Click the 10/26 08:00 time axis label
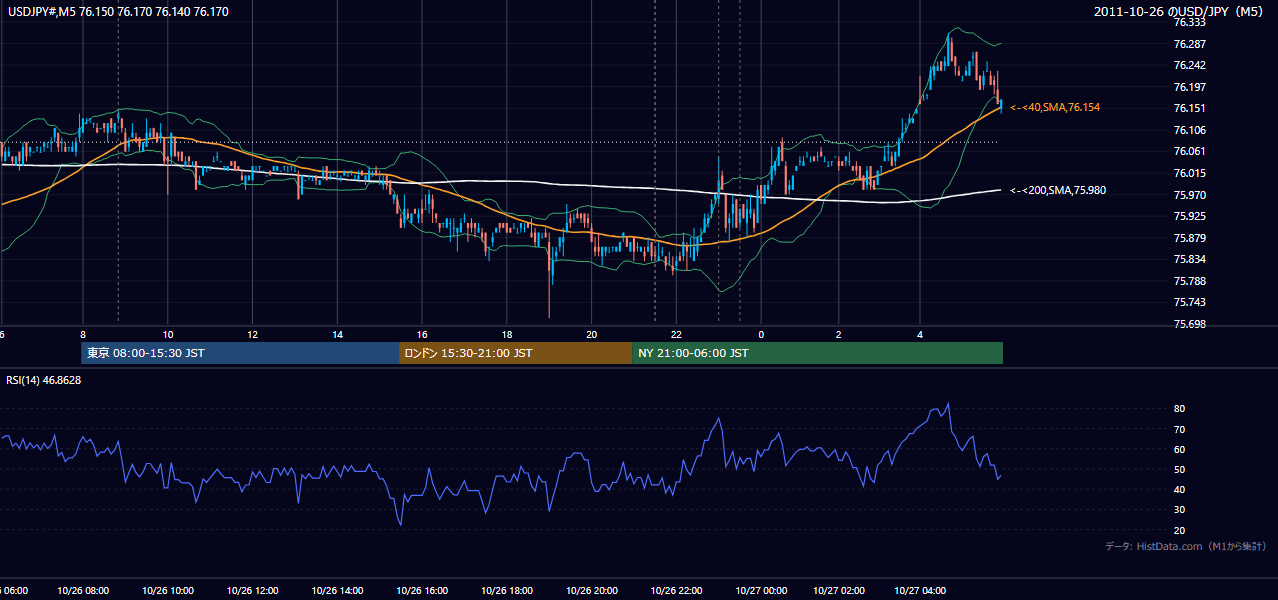This screenshot has height=600, width=1278. (x=83, y=590)
